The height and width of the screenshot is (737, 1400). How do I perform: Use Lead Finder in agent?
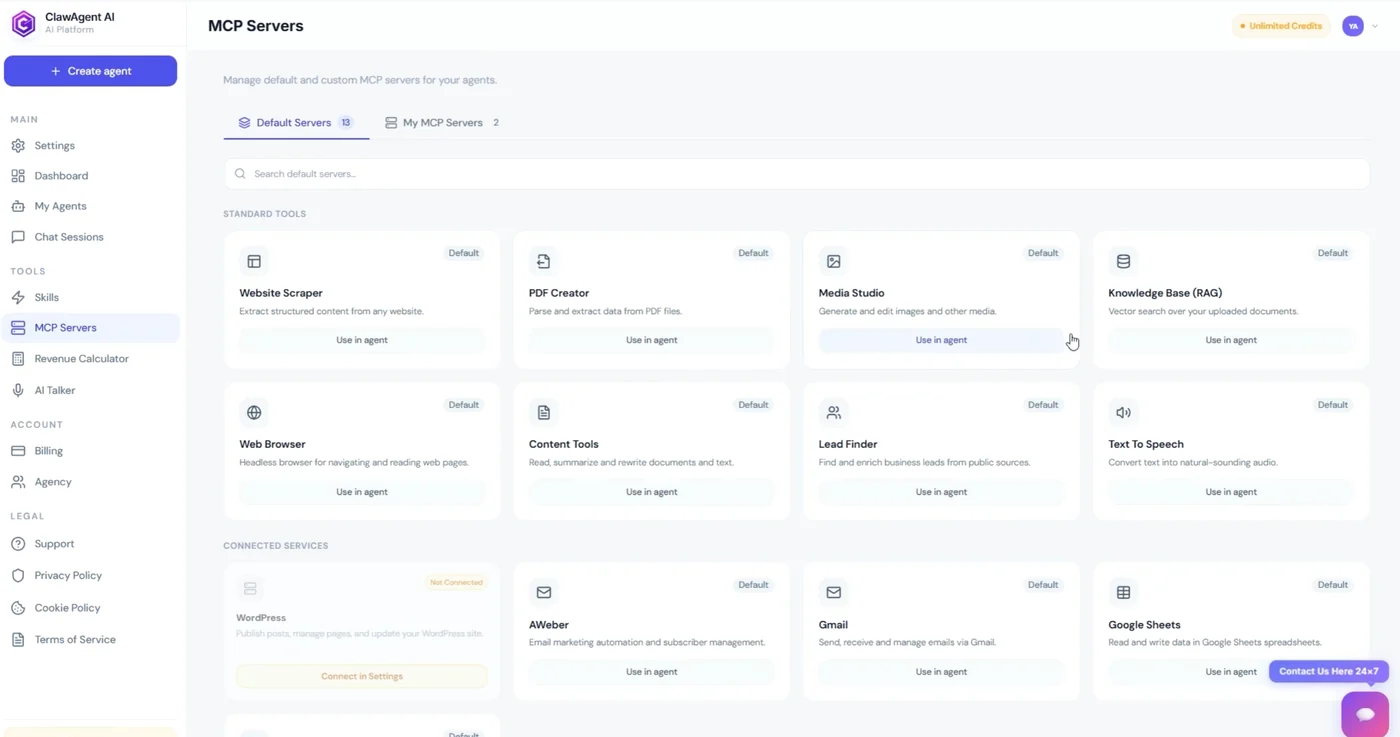pos(941,492)
